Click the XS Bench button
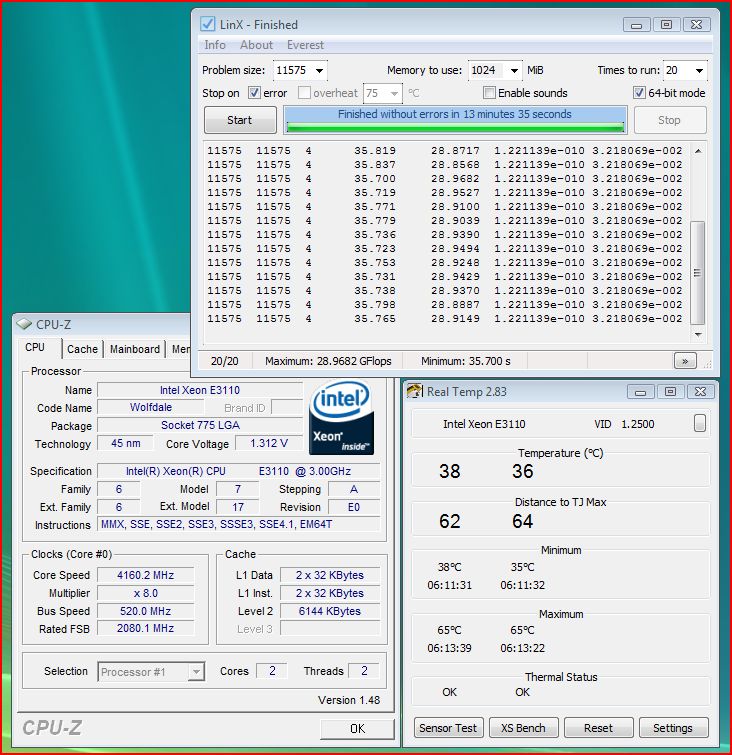732x755 pixels. click(x=523, y=728)
